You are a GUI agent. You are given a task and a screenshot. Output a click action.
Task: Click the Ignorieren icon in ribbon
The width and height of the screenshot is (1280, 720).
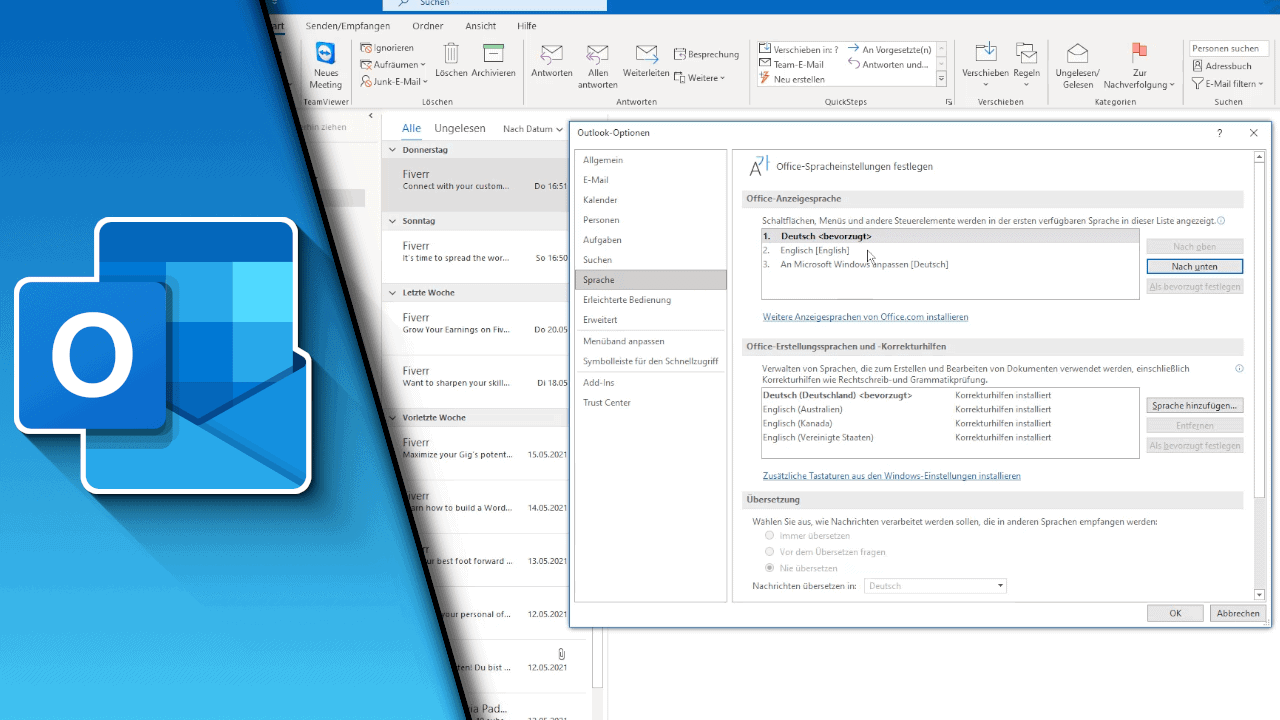point(366,48)
